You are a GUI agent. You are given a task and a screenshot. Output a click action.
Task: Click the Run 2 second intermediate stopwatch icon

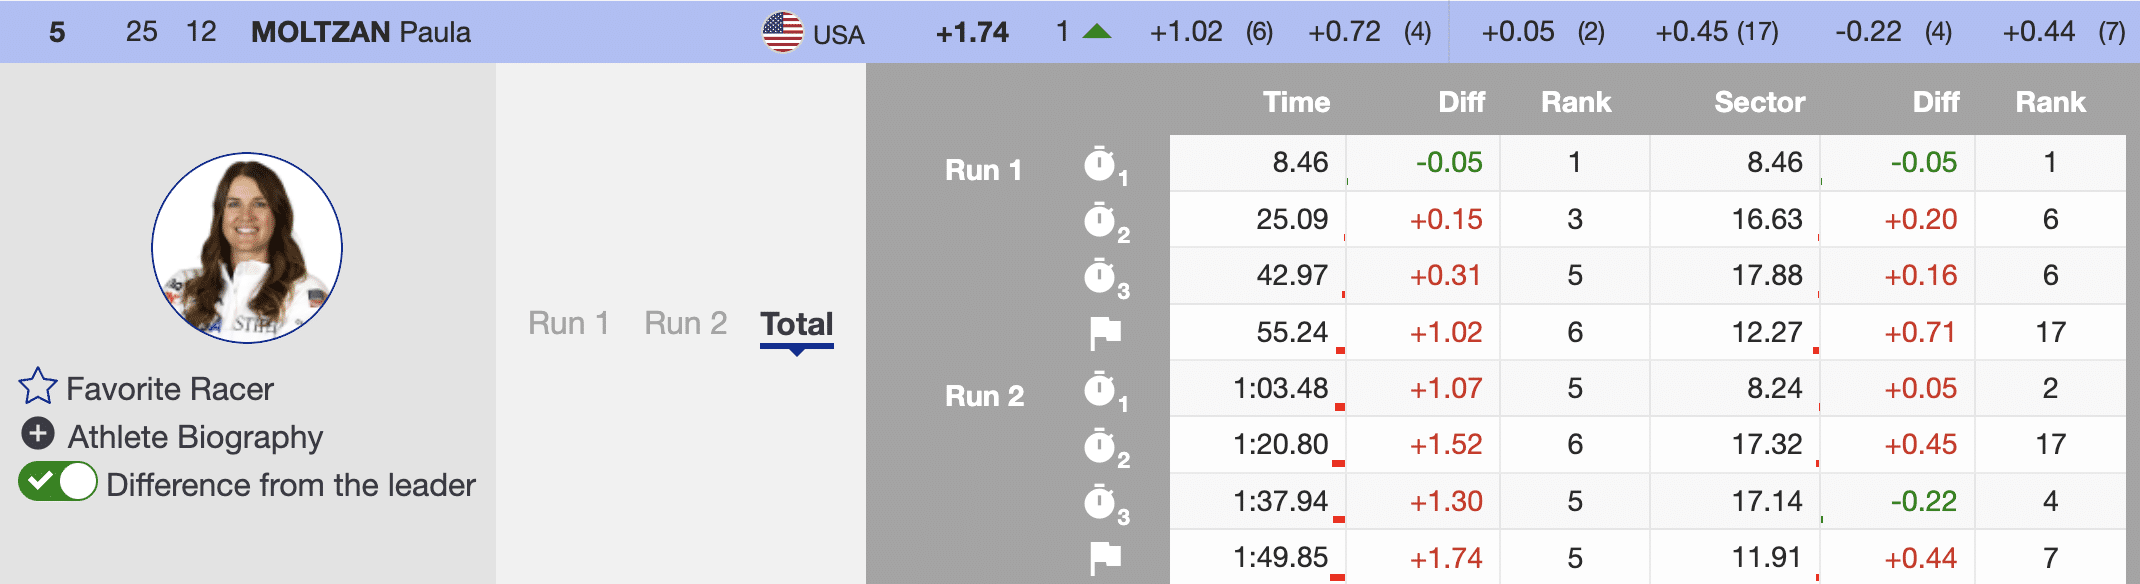tap(1101, 446)
